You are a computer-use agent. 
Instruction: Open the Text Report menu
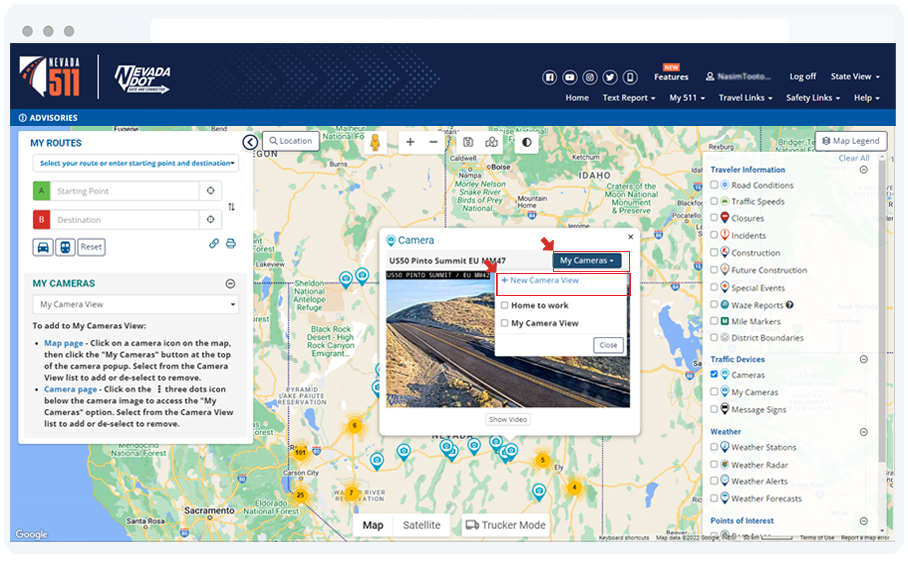629,97
